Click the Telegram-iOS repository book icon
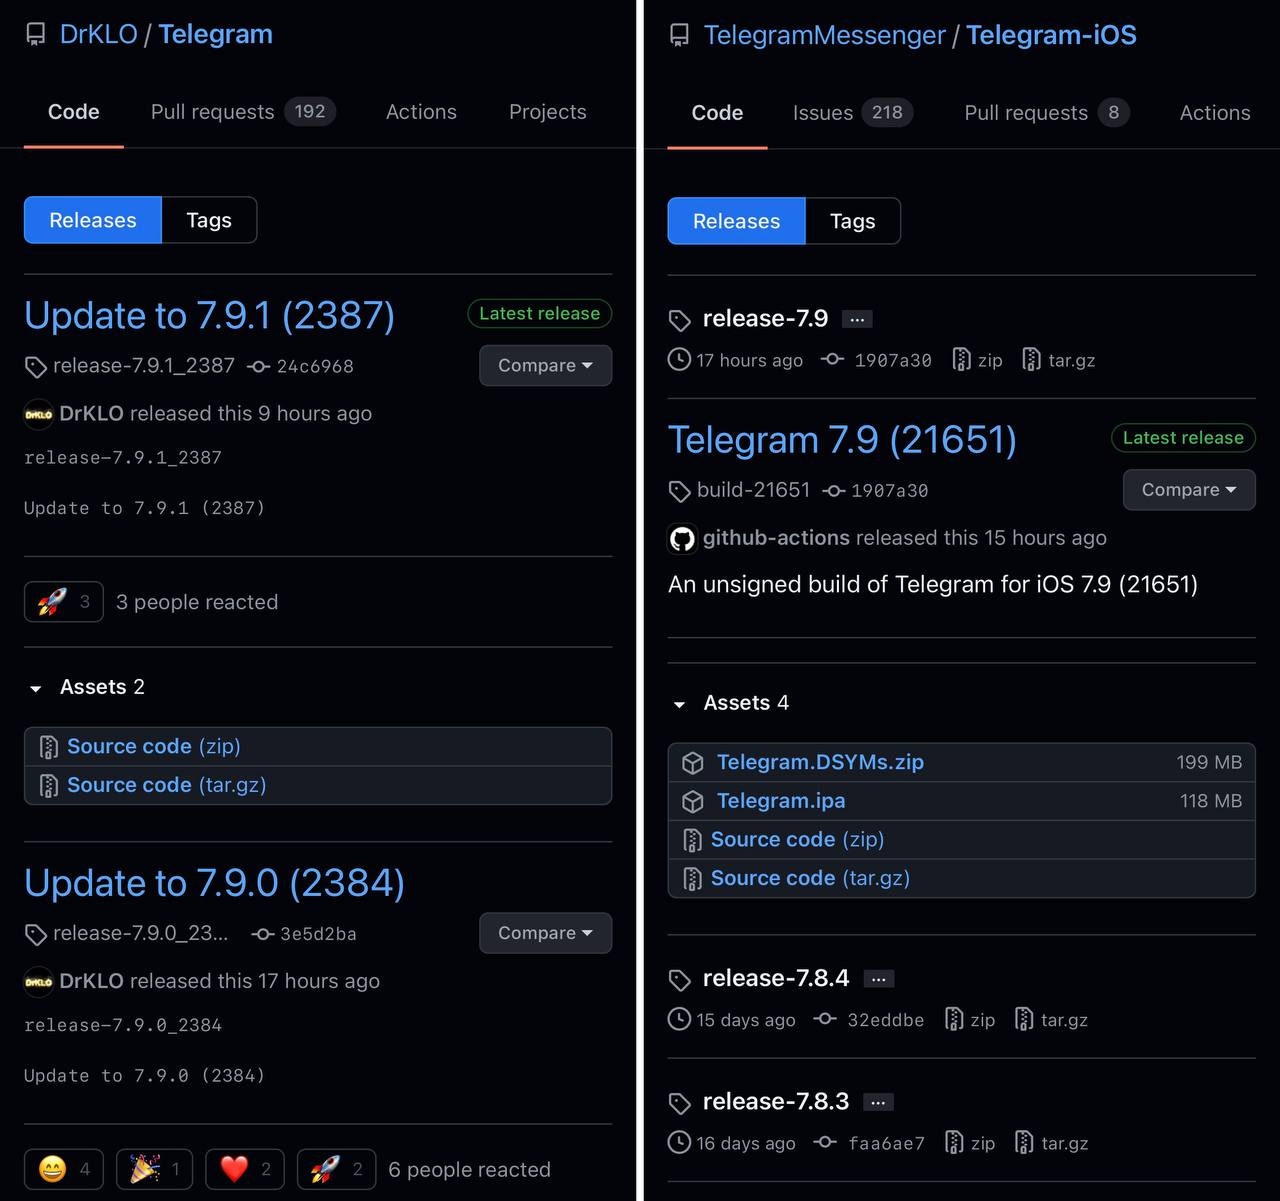The width and height of the screenshot is (1280, 1201). (x=679, y=36)
